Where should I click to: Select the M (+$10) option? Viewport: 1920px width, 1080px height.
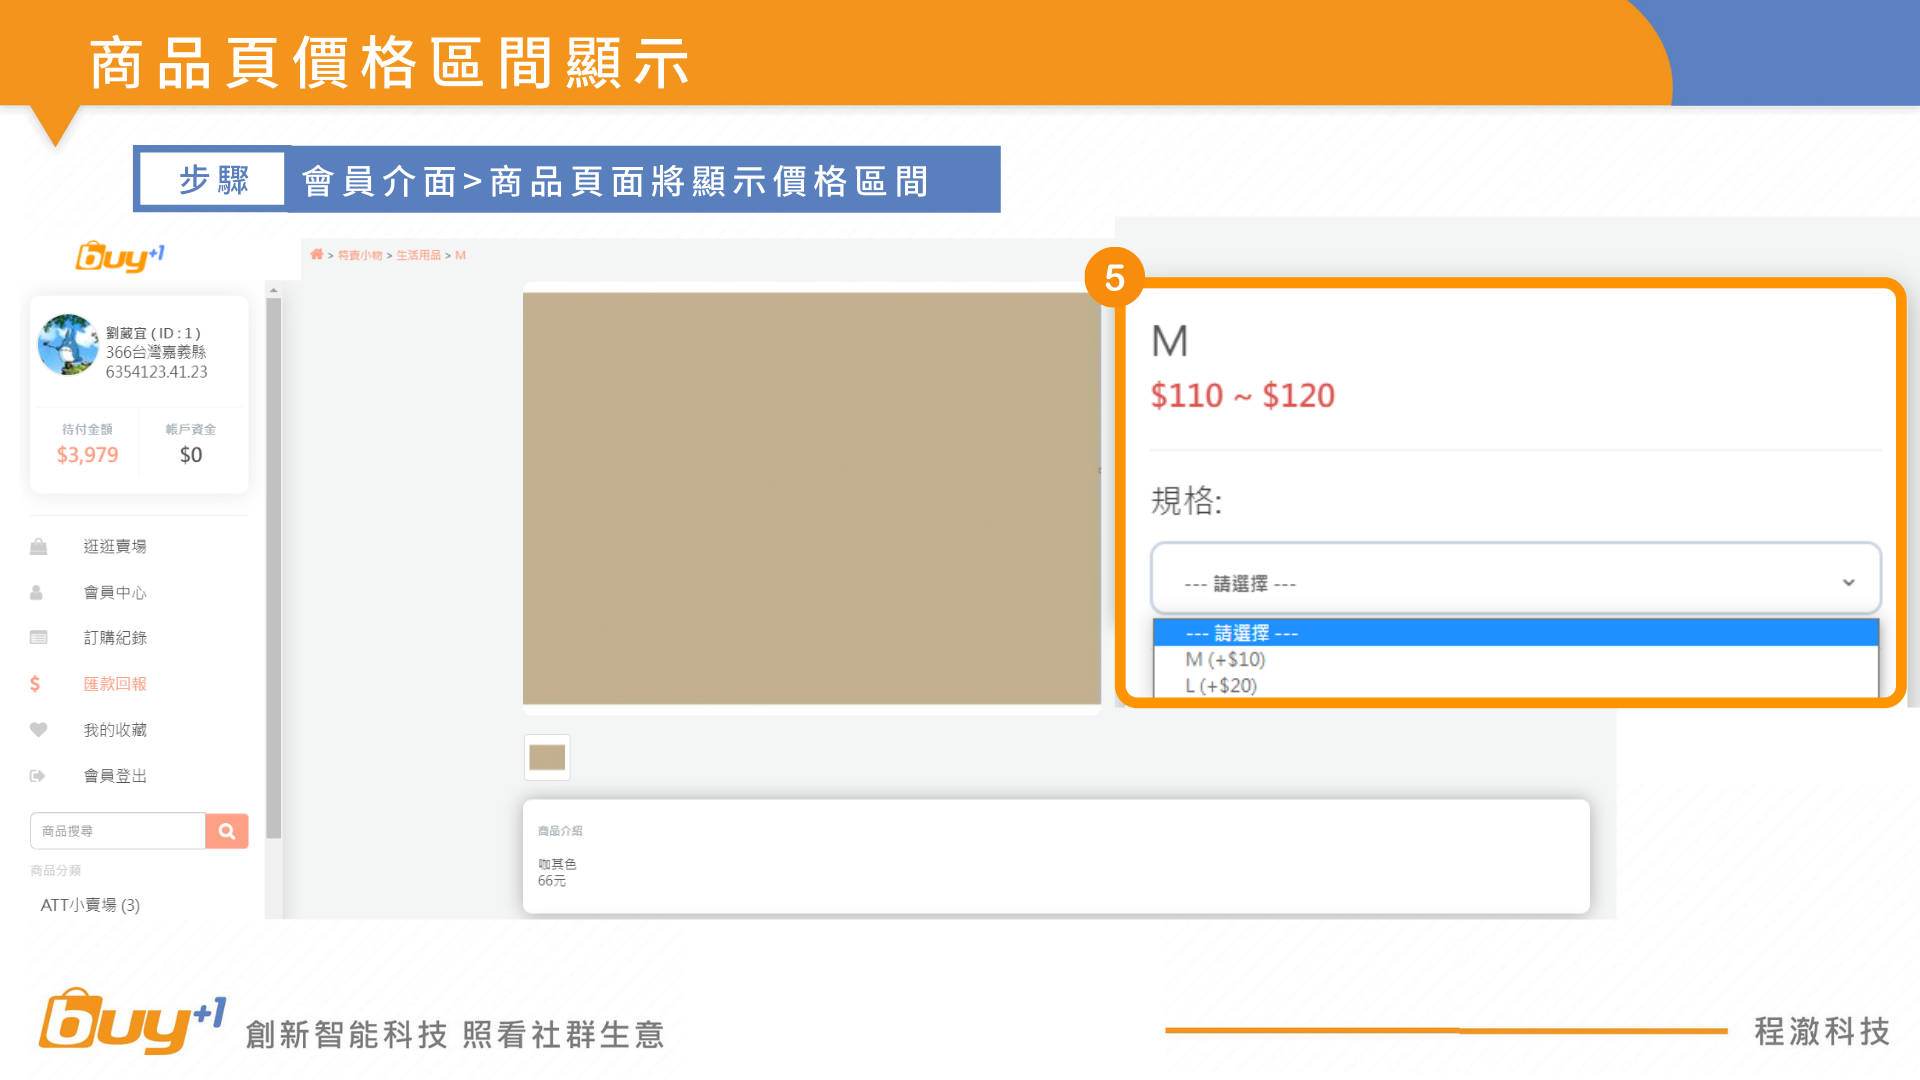pos(1225,660)
